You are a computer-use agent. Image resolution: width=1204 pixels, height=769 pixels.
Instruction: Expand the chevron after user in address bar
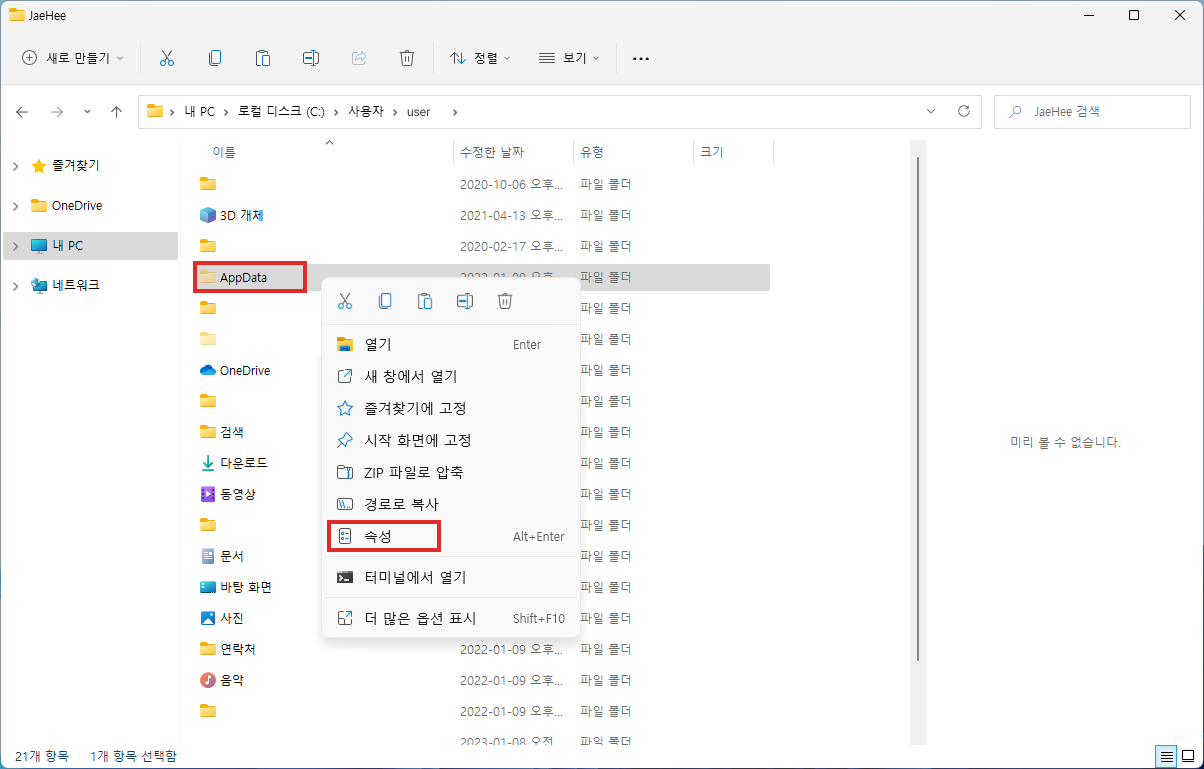click(x=455, y=112)
